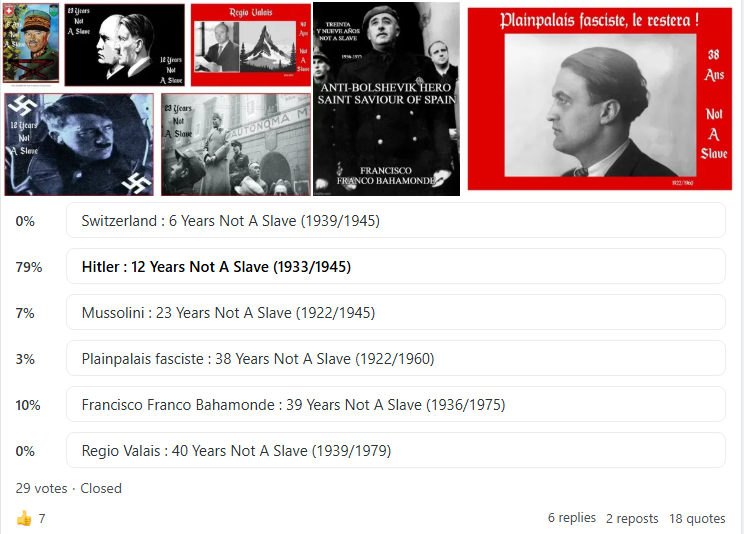This screenshot has width=744, height=534.
Task: Open the large red Plainpalais image
Action: pyautogui.click(x=600, y=99)
